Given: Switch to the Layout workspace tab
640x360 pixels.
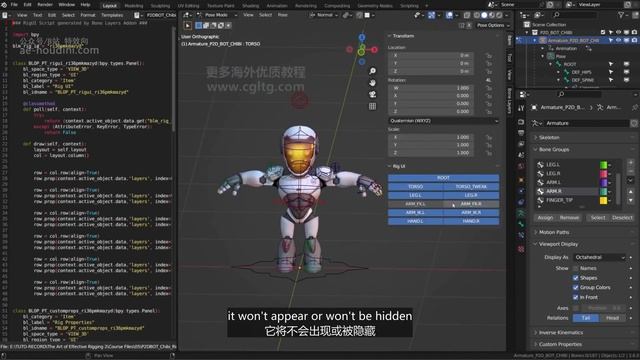Looking at the screenshot, I should point(109,6).
